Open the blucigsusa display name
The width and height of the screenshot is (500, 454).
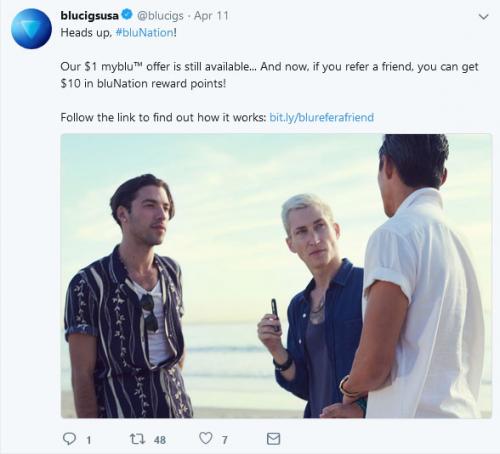coord(89,16)
